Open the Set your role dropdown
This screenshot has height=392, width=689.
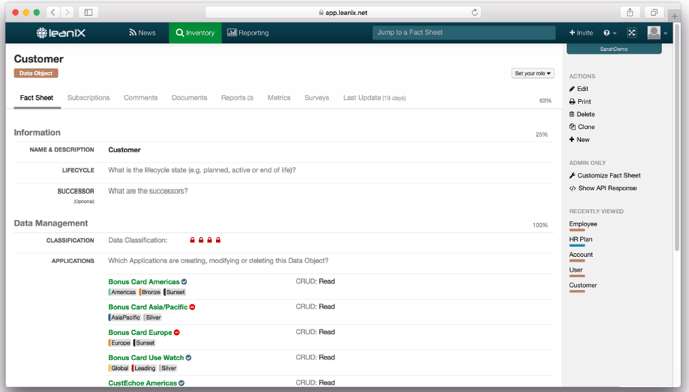(533, 73)
